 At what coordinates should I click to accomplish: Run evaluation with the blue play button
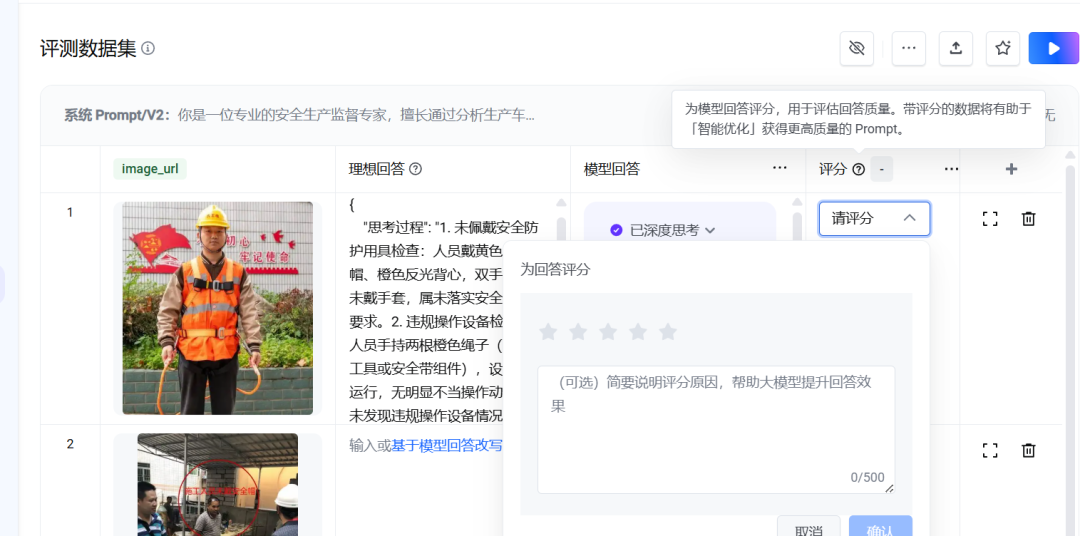(1053, 48)
